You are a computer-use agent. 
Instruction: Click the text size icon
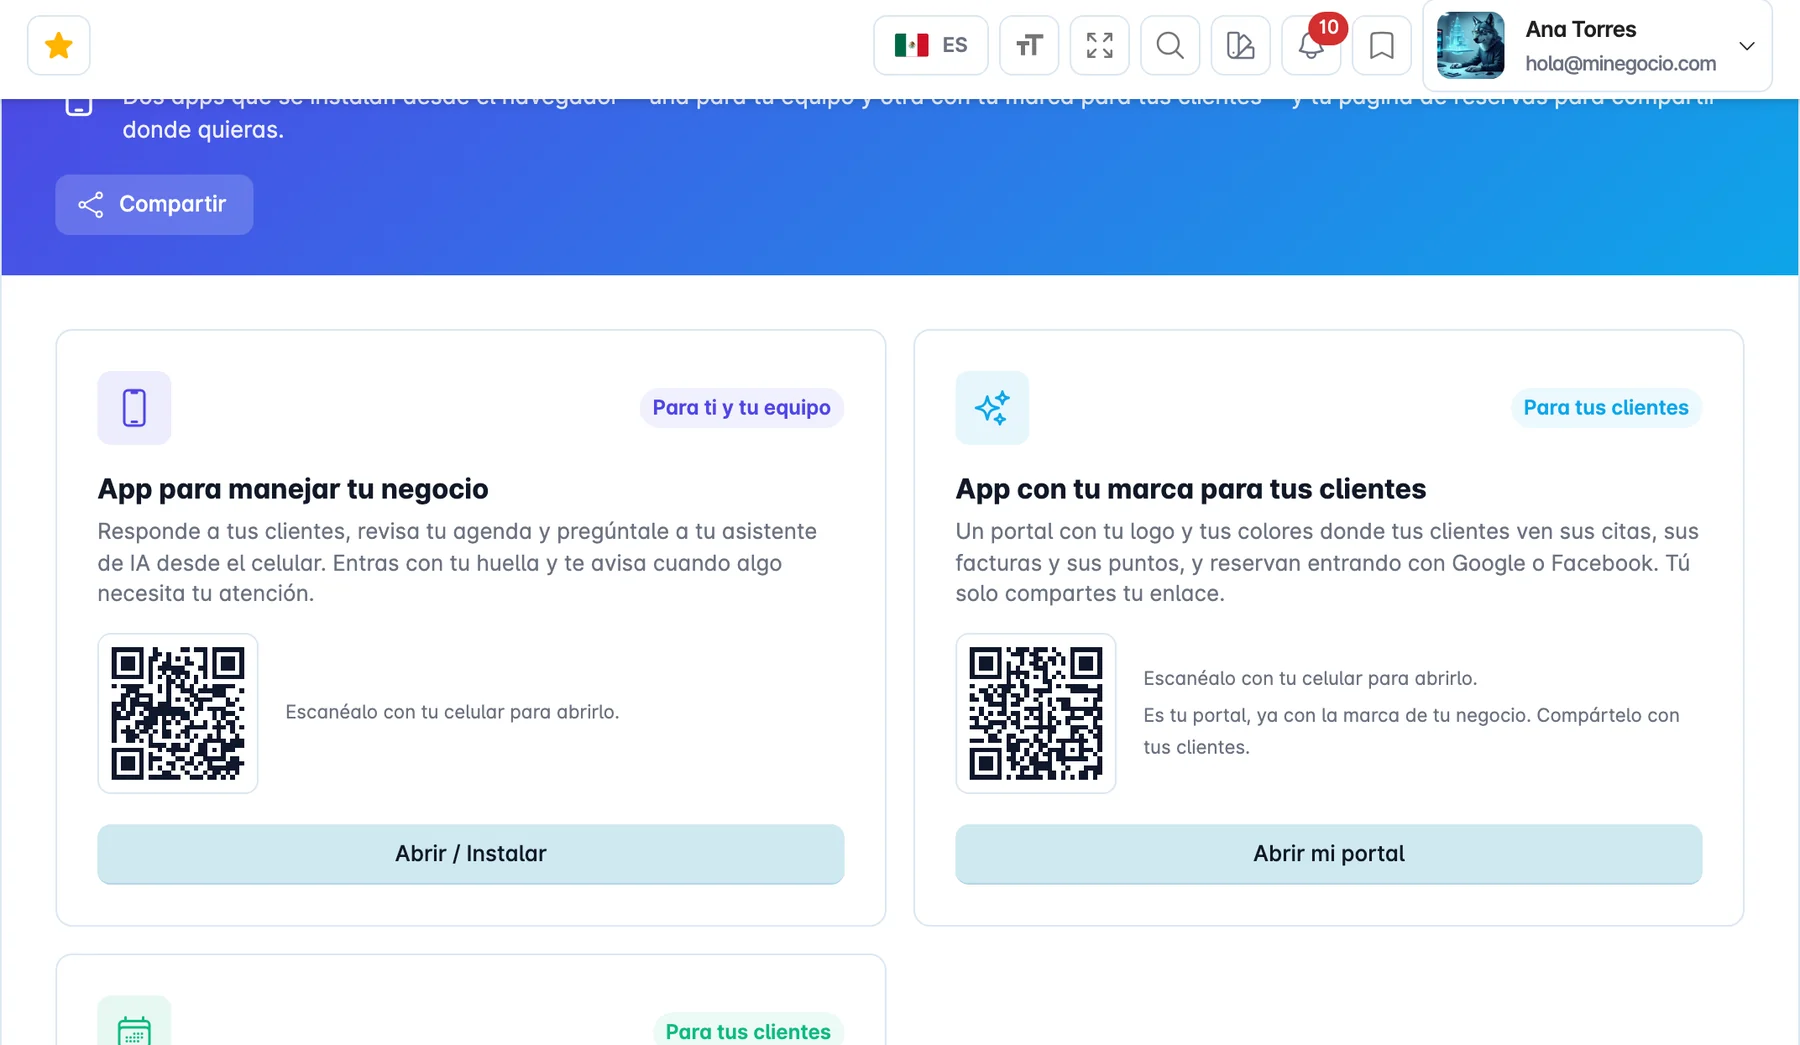[x=1029, y=46]
